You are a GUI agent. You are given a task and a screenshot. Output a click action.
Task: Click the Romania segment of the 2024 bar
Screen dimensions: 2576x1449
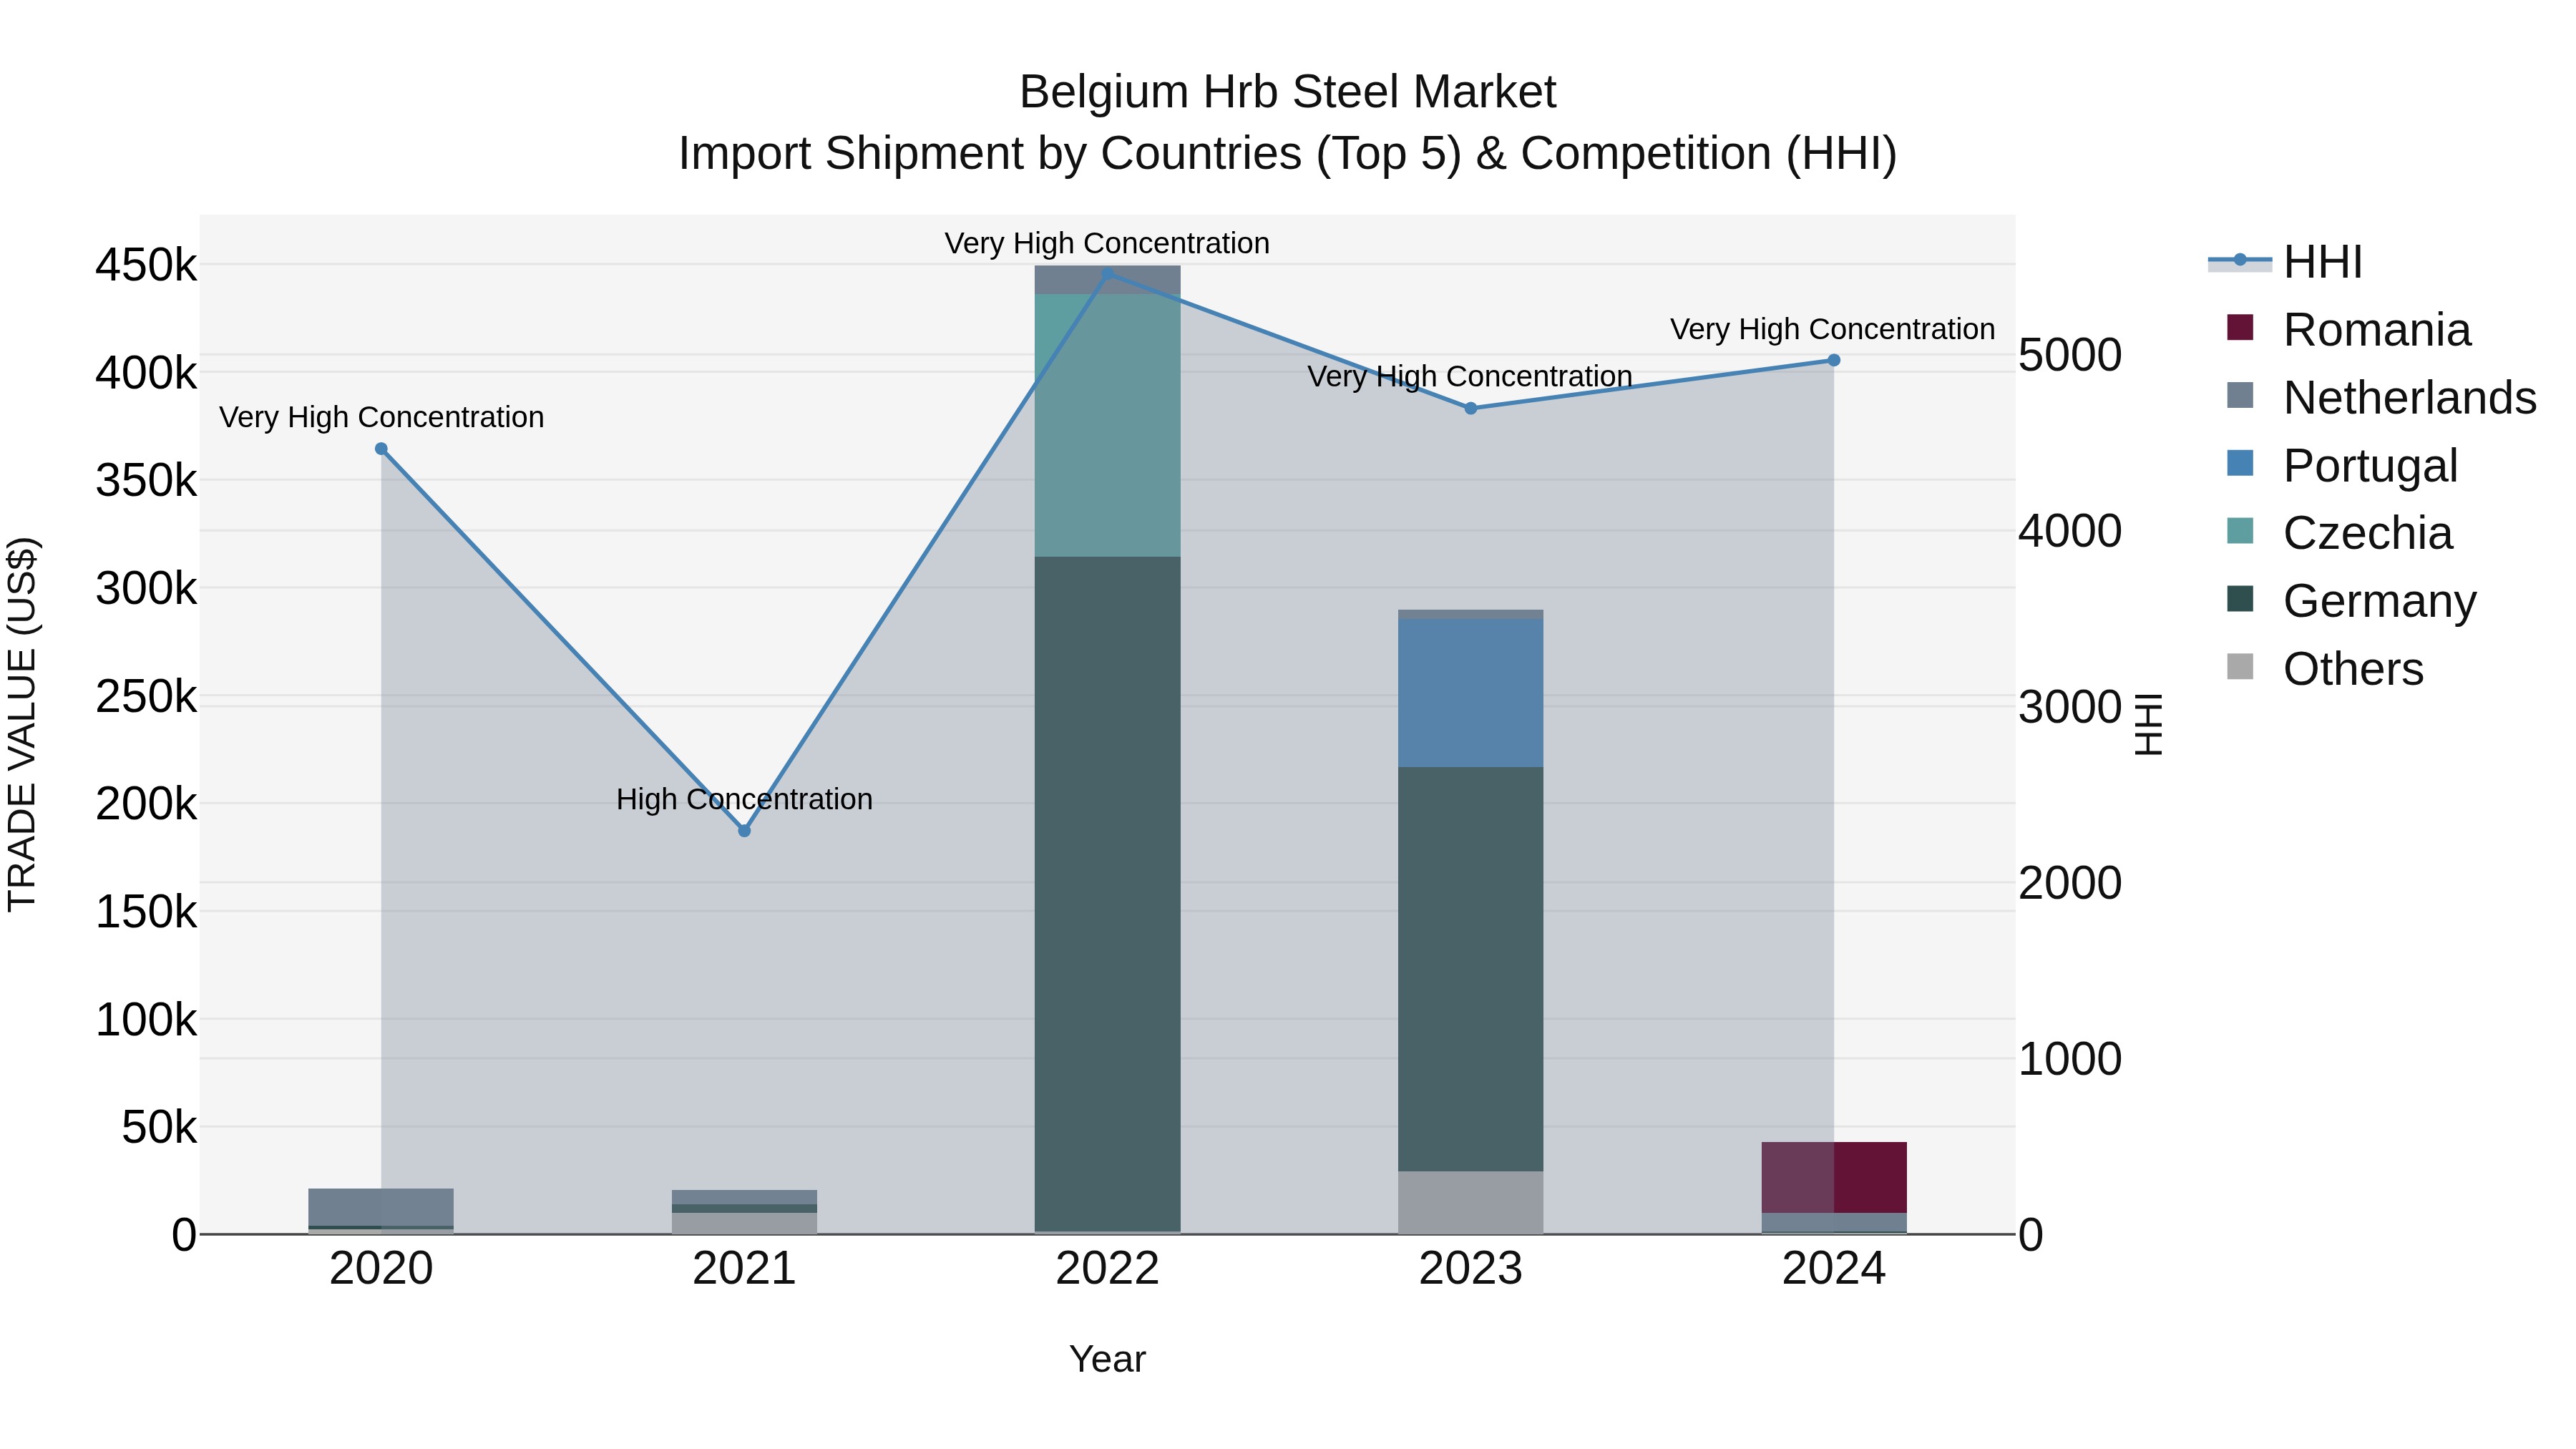[1833, 1177]
